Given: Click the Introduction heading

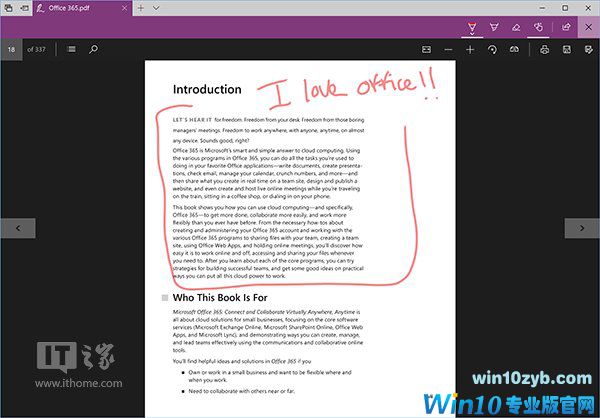Looking at the screenshot, I should [x=207, y=90].
